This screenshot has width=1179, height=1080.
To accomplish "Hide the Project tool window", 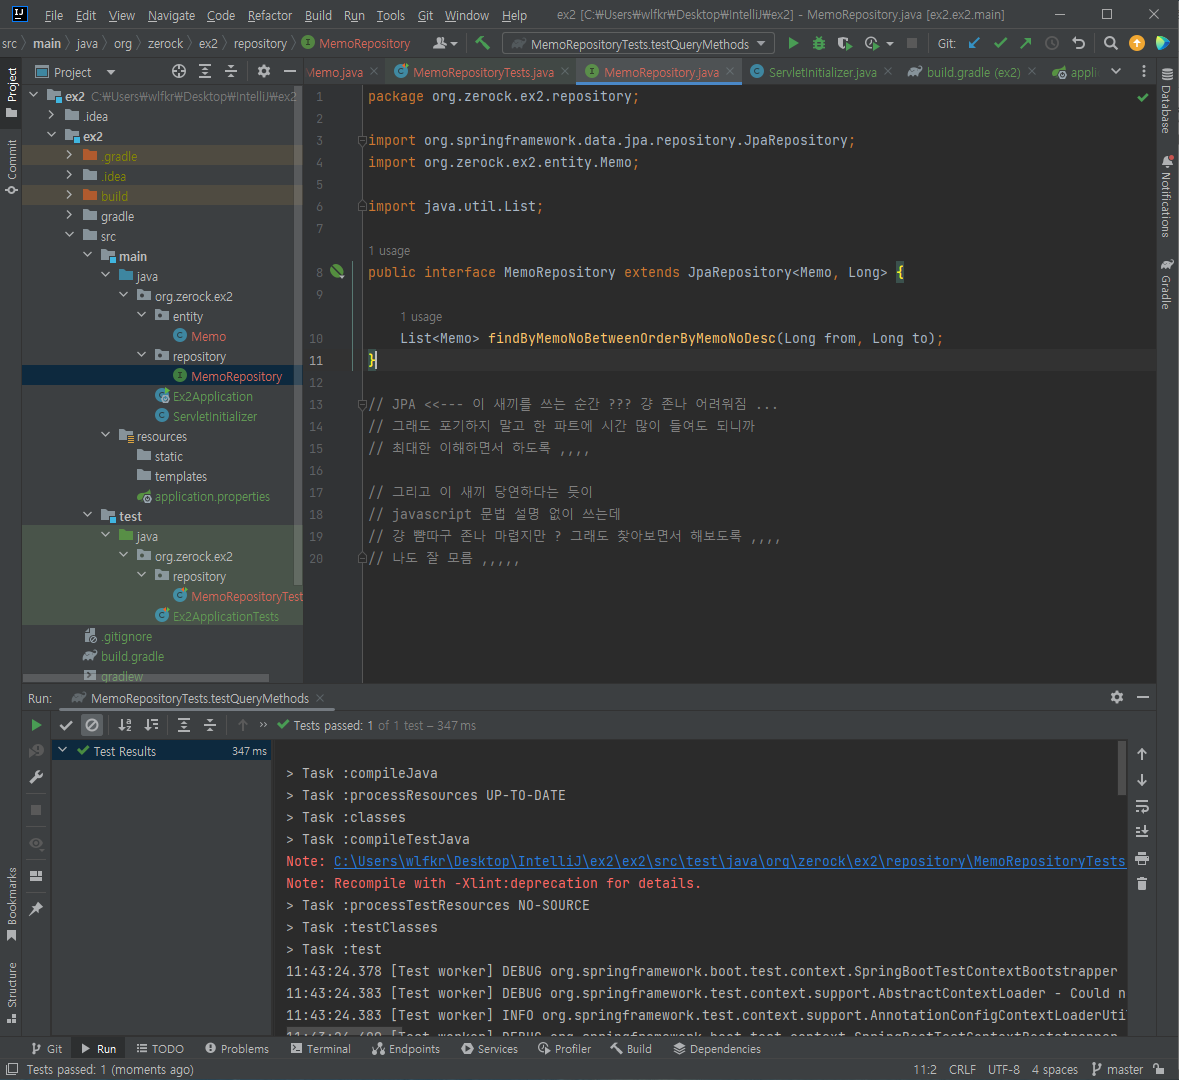I will pos(289,71).
